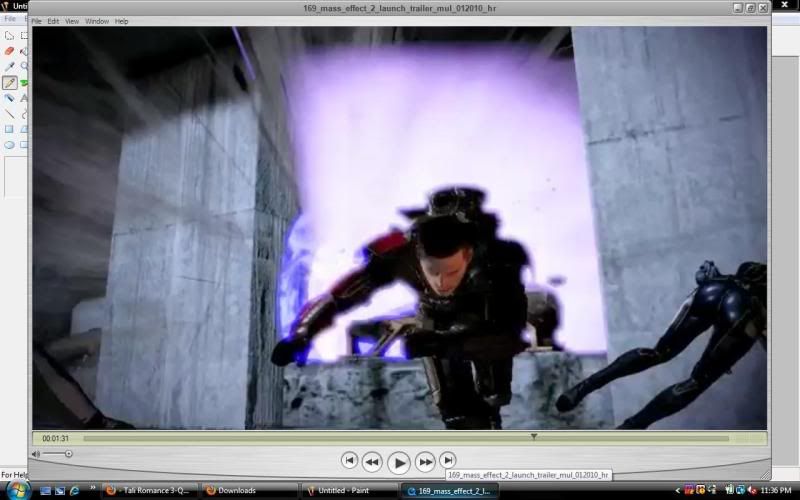Click the rewind button
Image resolution: width=800 pixels, height=500 pixels.
click(x=372, y=461)
